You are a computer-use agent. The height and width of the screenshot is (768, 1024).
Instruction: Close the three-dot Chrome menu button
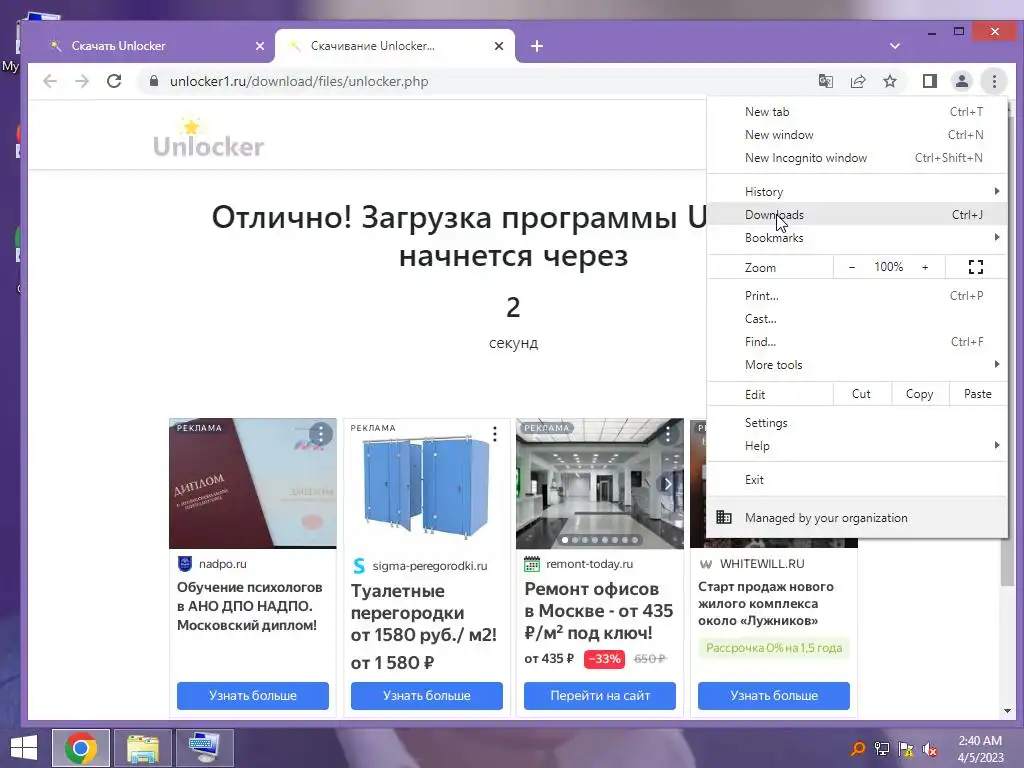994,81
